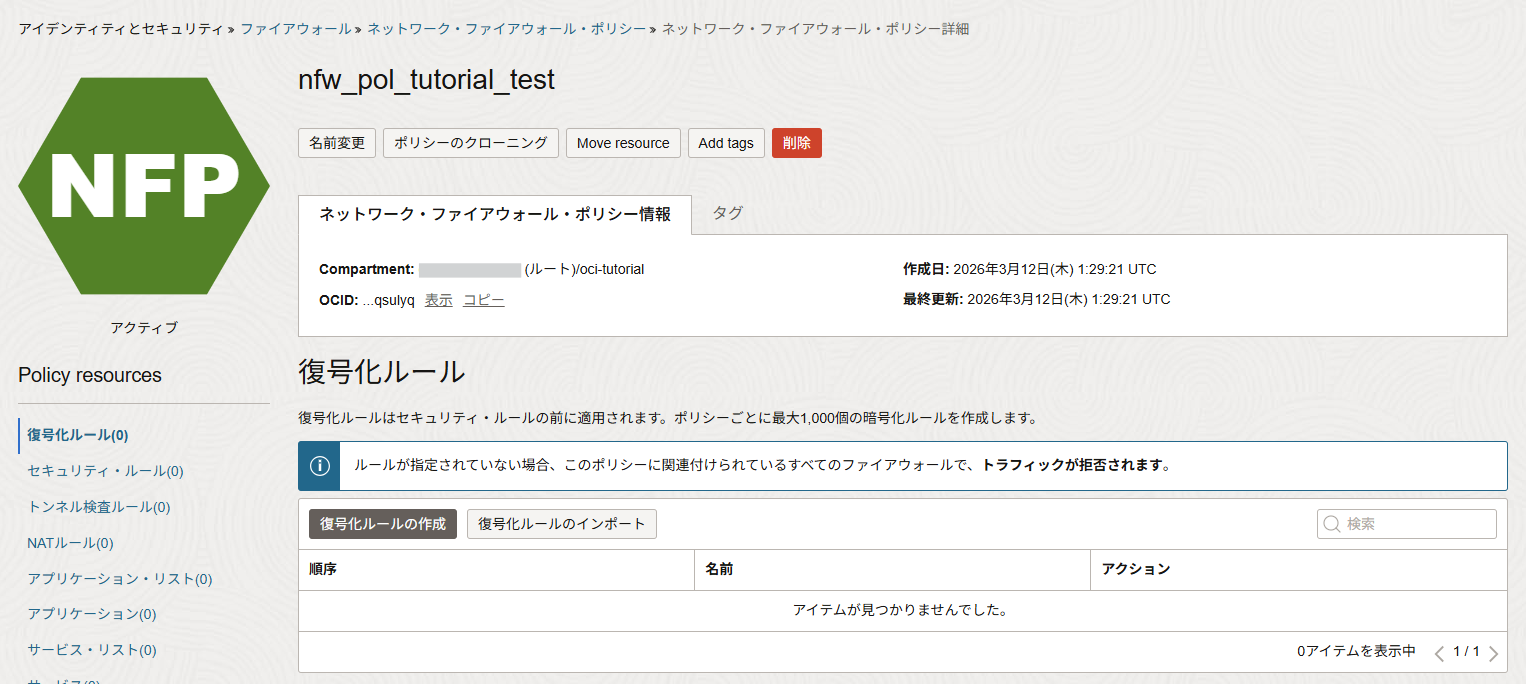Click the magnifier icon in the search box
Viewport: 1526px width, 684px height.
point(1332,524)
